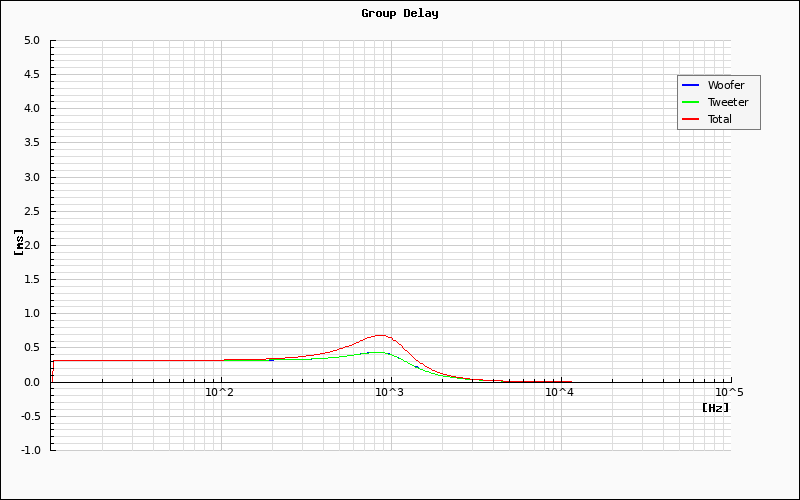Click the -1.0 value on the y-axis
The image size is (800, 500).
(30, 450)
